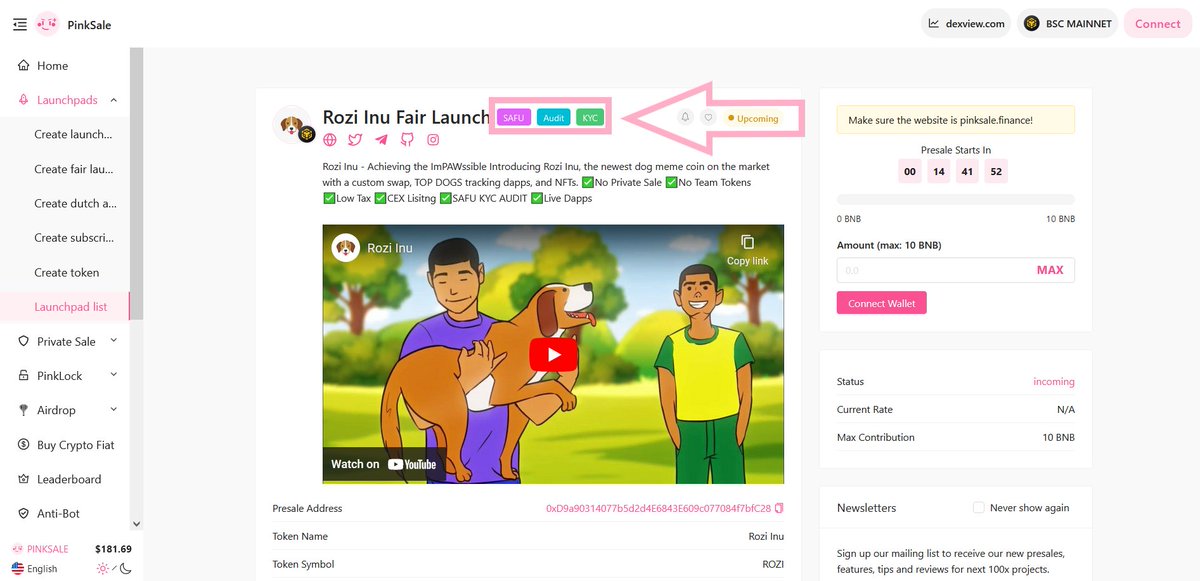This screenshot has width=1200, height=581.
Task: Expand the Private Sale menu
Action: [63, 340]
